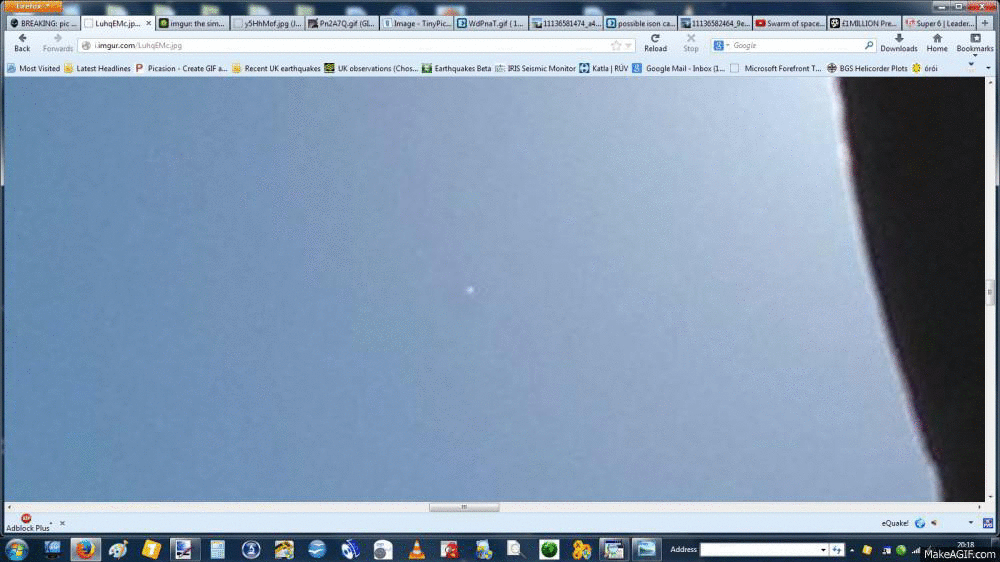Expand the URL bar history dropdown arrow
The width and height of the screenshot is (1000, 562).
coord(630,46)
